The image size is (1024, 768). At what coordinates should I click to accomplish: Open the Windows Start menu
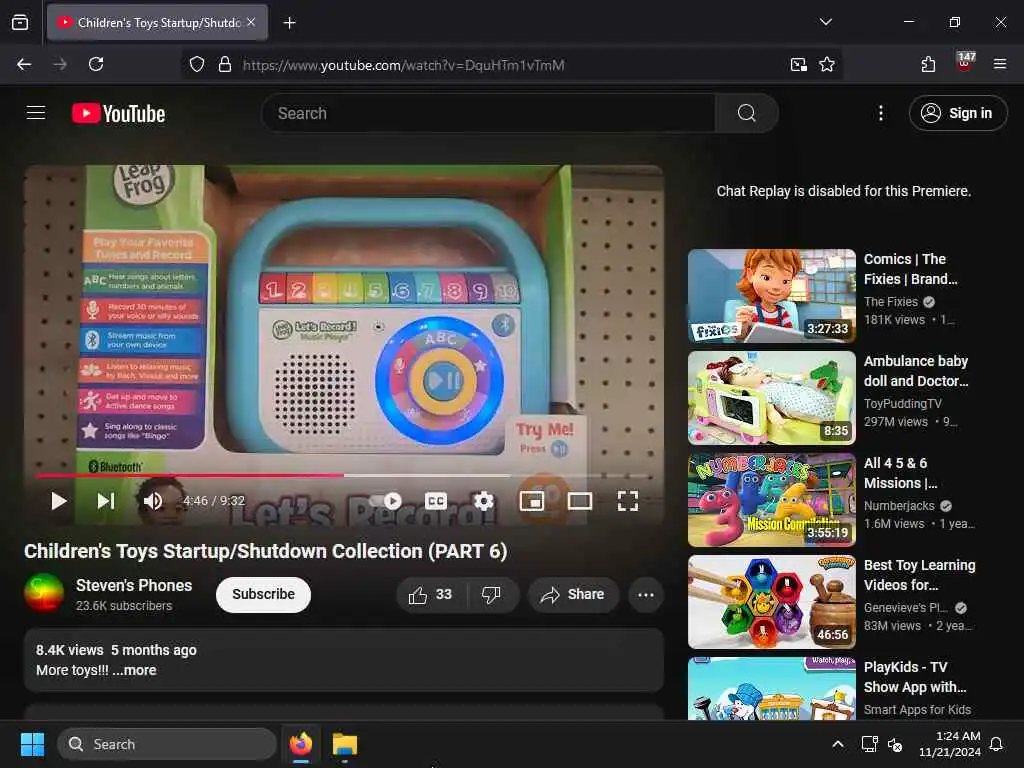[x=32, y=744]
